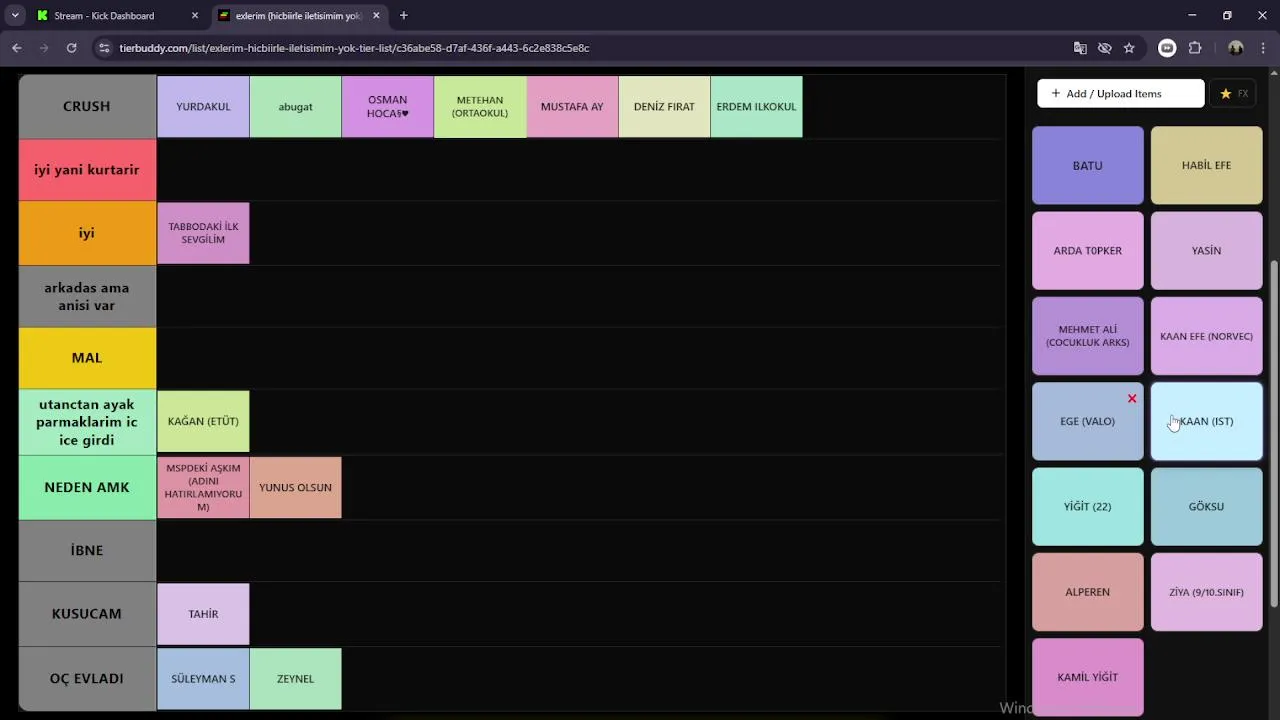This screenshot has height=720, width=1280.
Task: Open the browser profile avatar
Action: 1236,48
